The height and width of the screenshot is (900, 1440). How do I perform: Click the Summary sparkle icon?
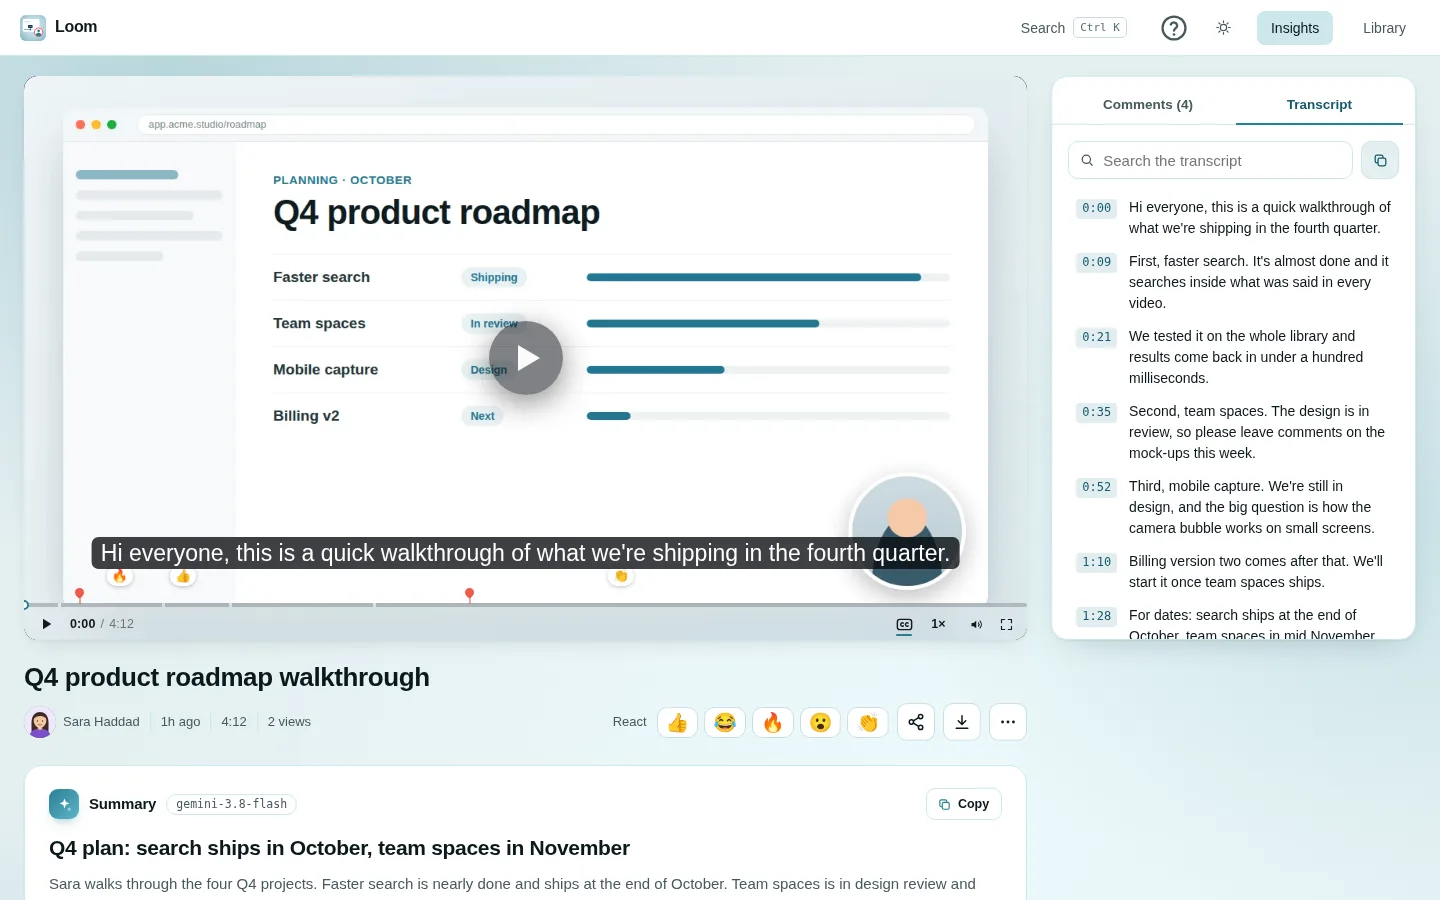(64, 804)
